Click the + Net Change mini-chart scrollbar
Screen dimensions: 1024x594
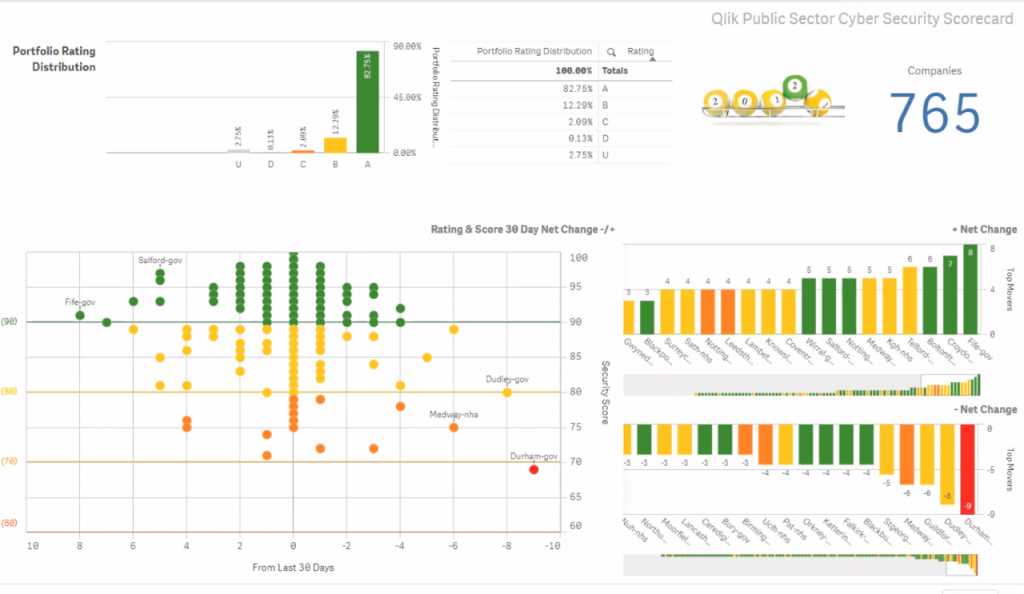pyautogui.click(x=803, y=385)
